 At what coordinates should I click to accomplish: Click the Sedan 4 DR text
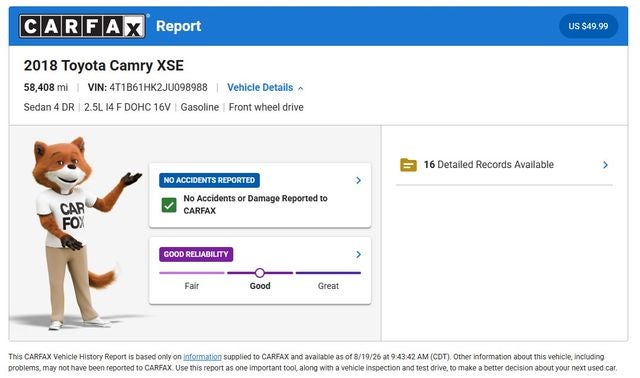click(x=49, y=107)
